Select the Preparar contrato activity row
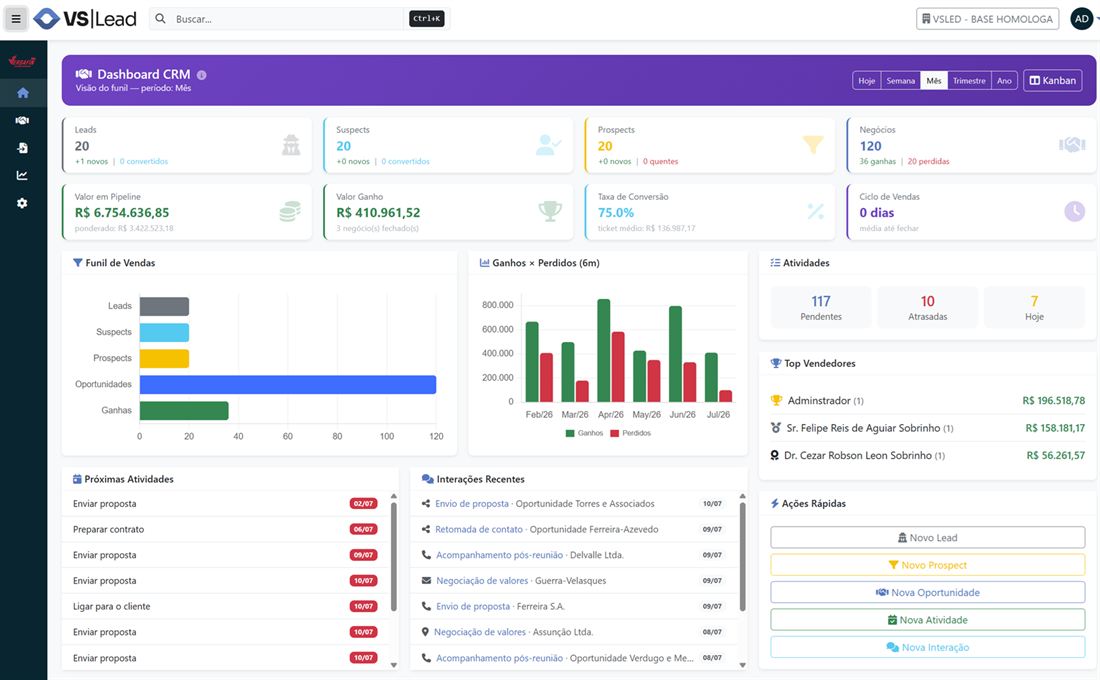The image size is (1100, 680). tap(225, 529)
